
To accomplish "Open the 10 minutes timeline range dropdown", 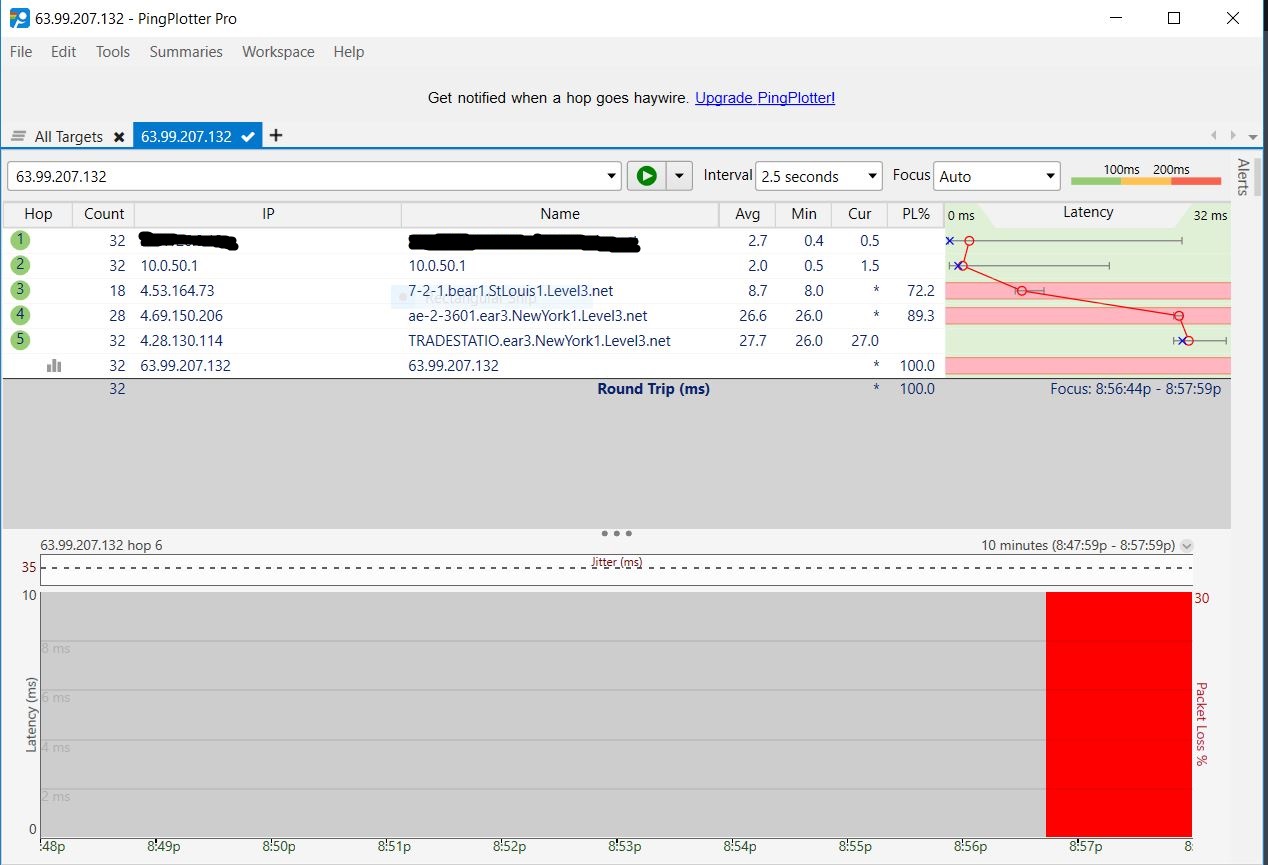I will click(x=1187, y=546).
